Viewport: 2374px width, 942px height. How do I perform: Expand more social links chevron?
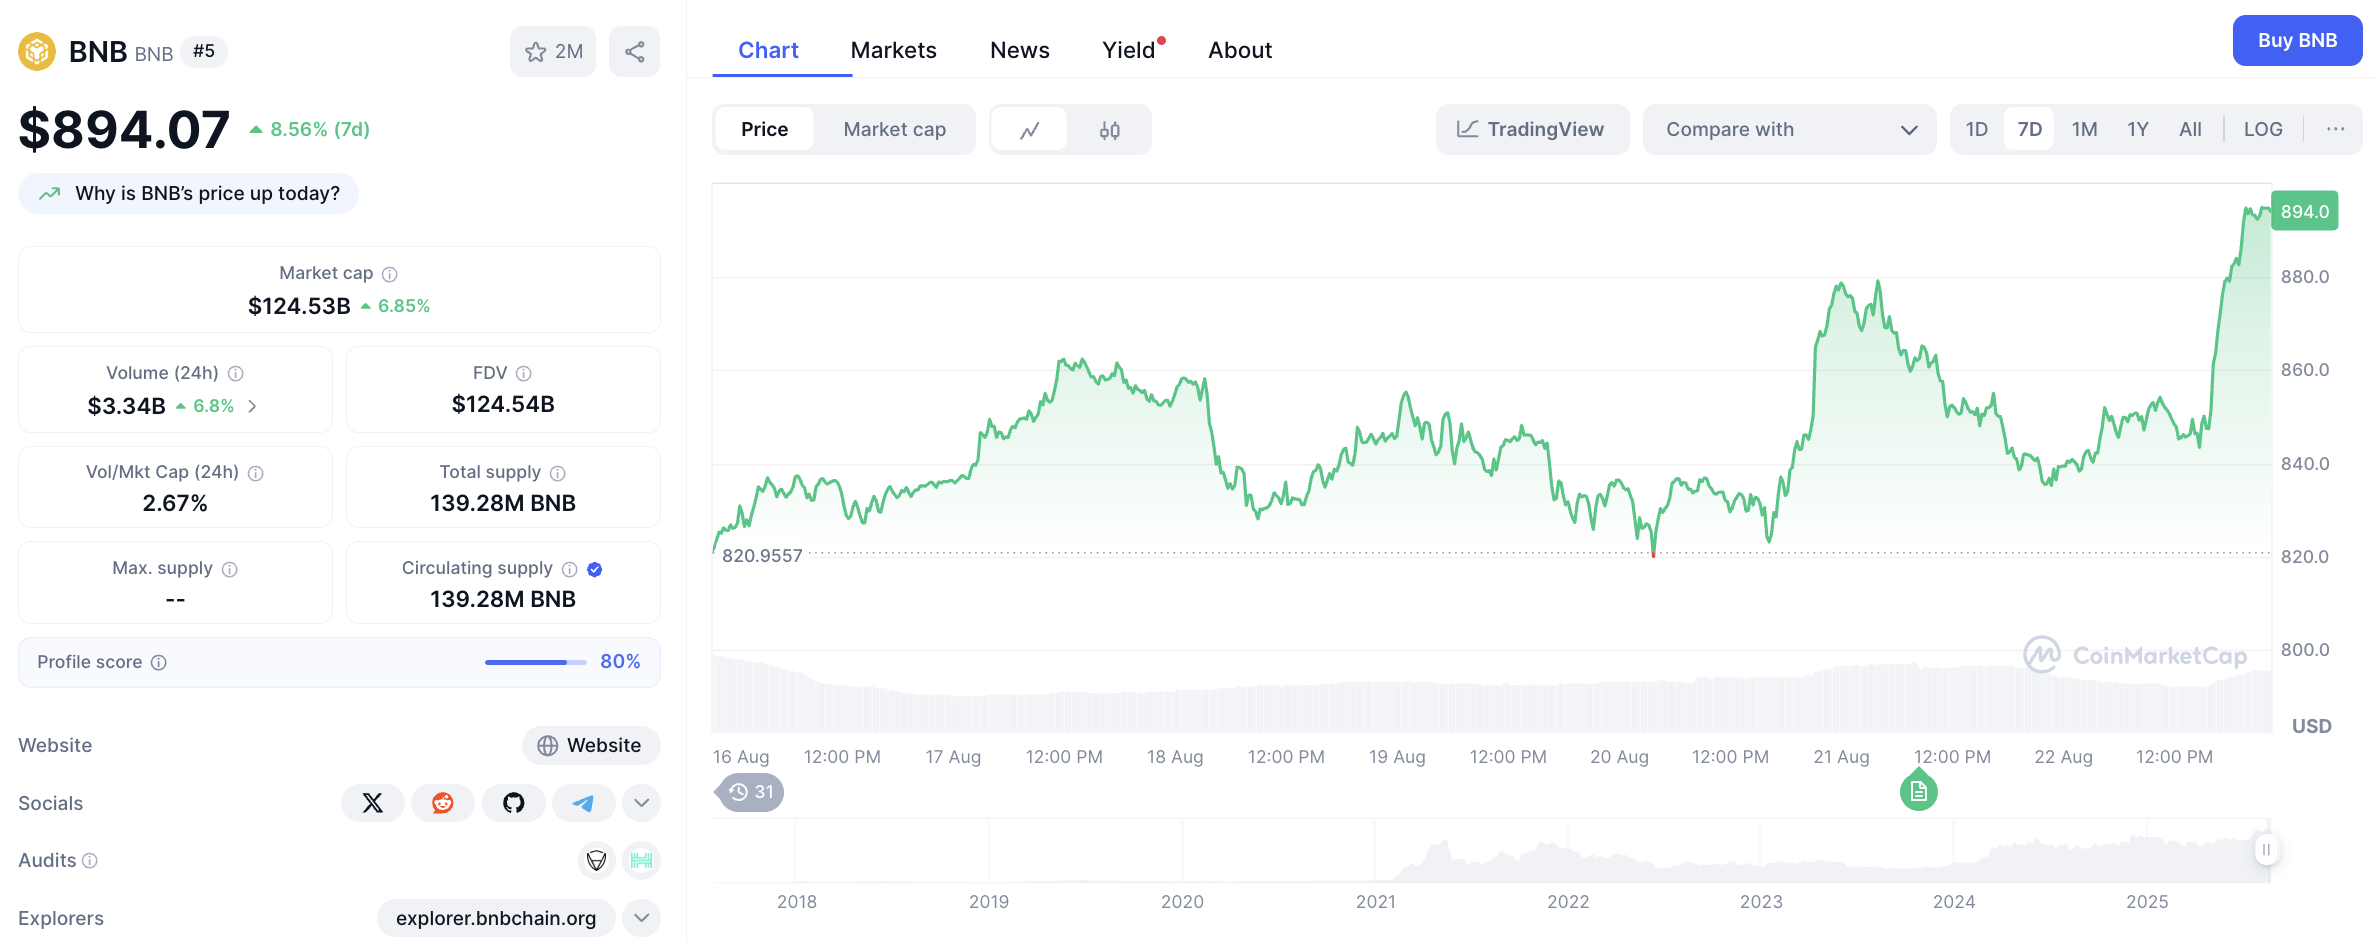pyautogui.click(x=641, y=803)
